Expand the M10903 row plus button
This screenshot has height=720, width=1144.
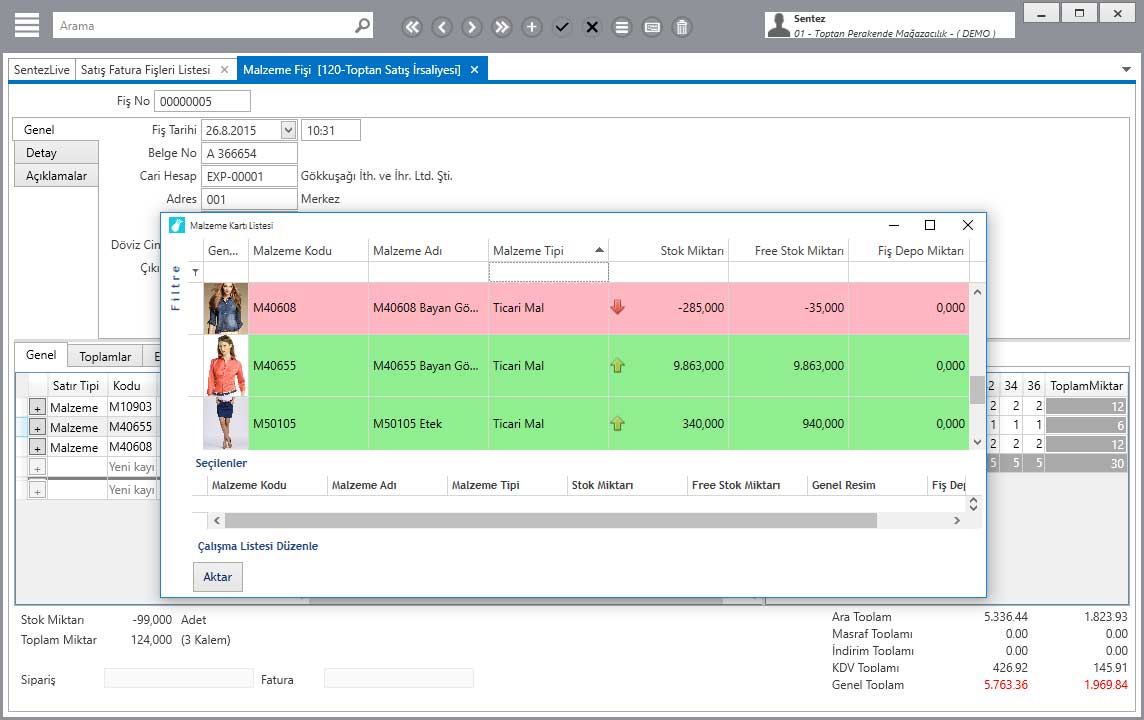(x=37, y=408)
